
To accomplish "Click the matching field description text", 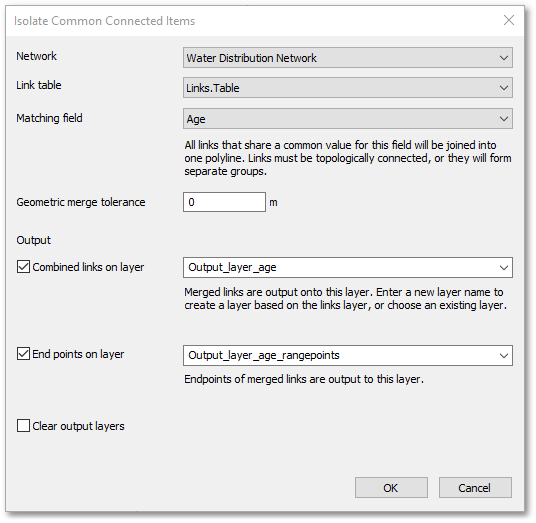I will coord(348,158).
